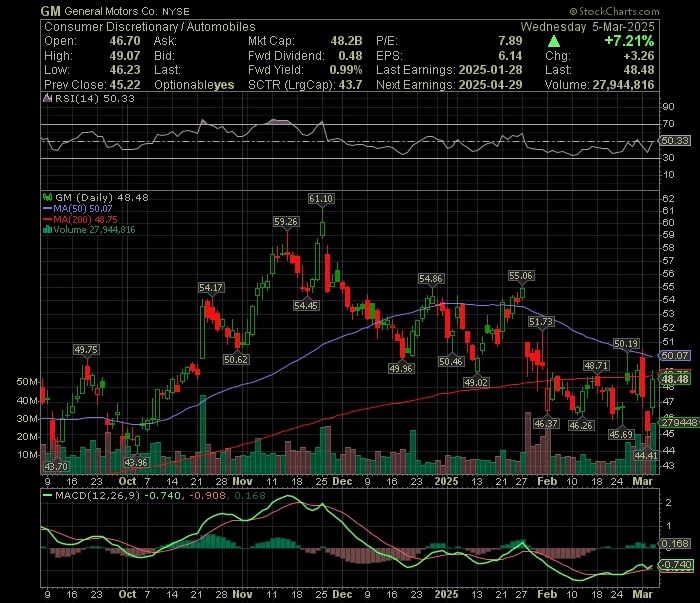Click the SCTR (LrgCap) 43.7 value

(x=350, y=85)
